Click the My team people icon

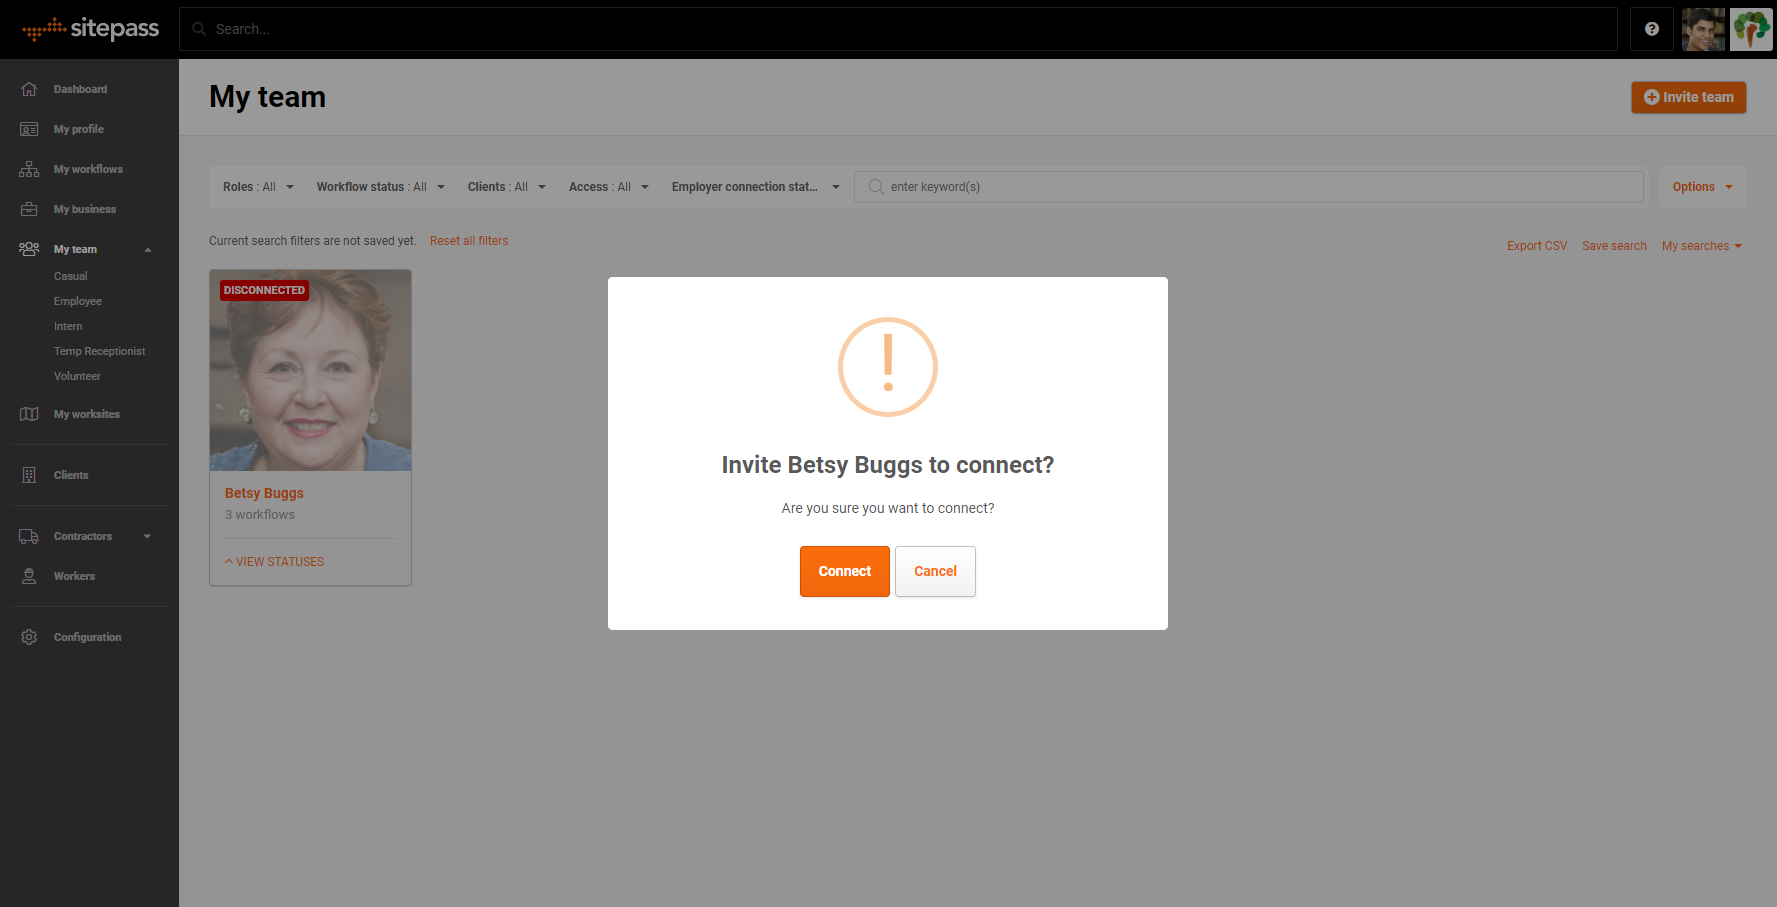(x=29, y=249)
